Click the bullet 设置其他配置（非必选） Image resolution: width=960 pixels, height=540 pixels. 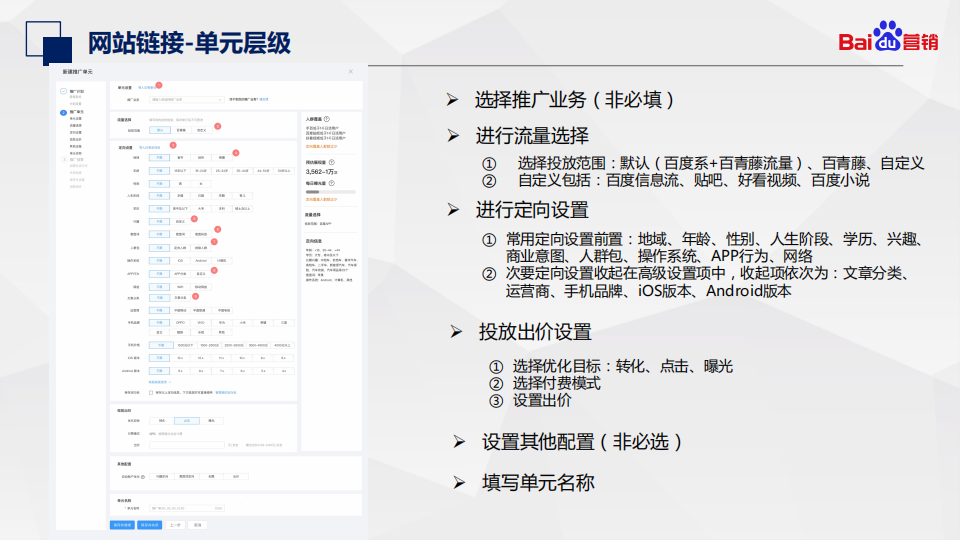(582, 441)
